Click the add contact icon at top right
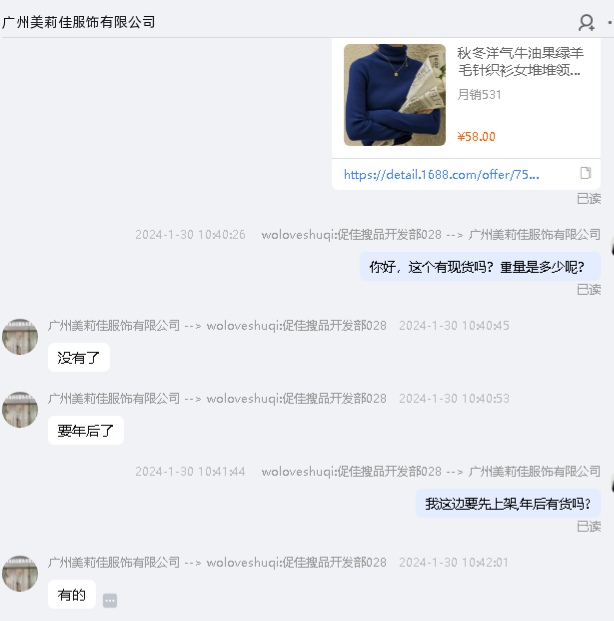The width and height of the screenshot is (614, 621). tap(586, 23)
